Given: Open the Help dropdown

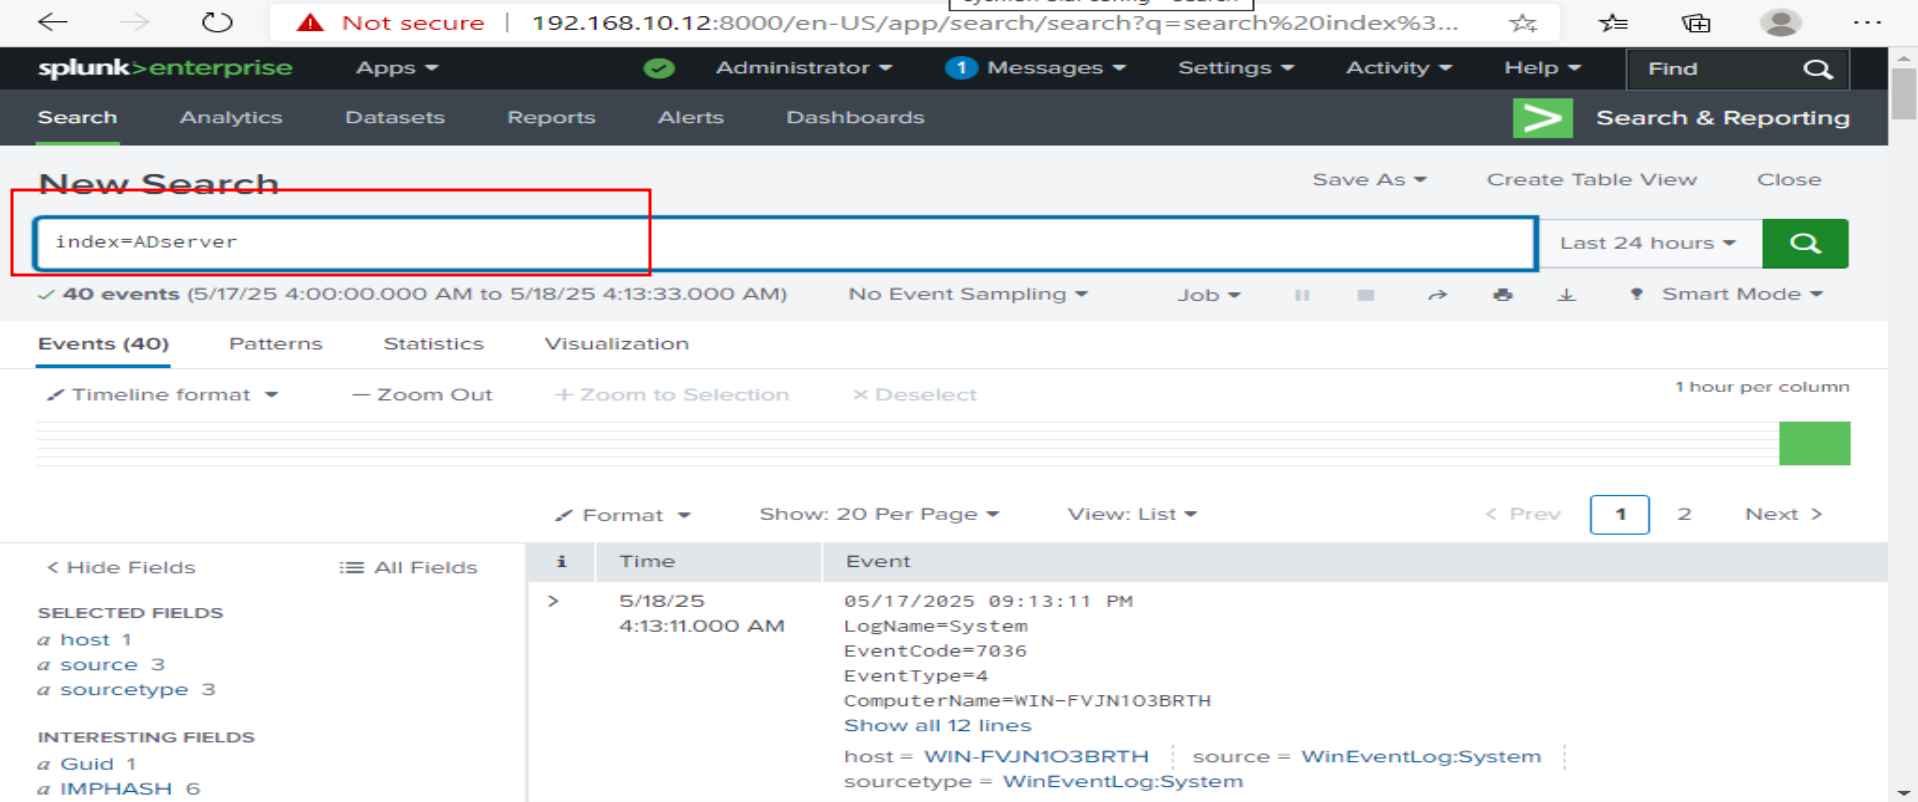Looking at the screenshot, I should click(1542, 68).
